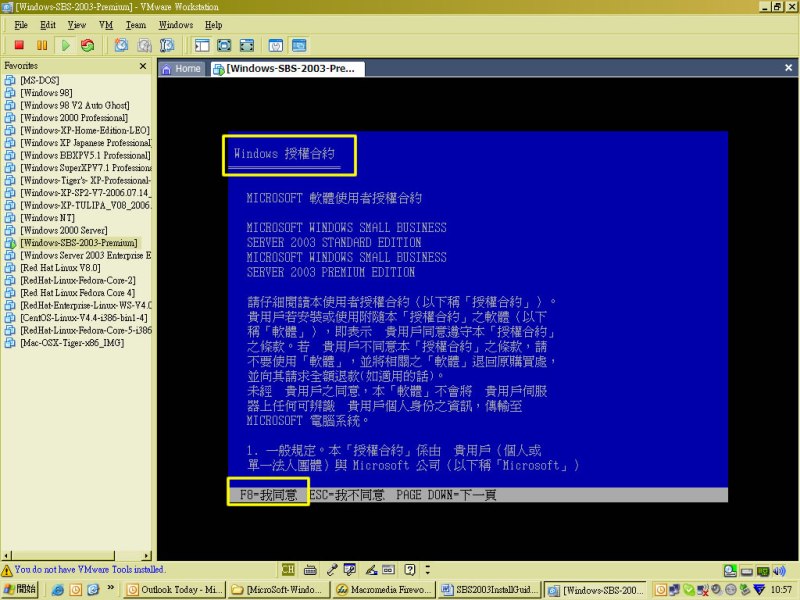Viewport: 800px width, 600px height.
Task: Click the Windows Start button 開始
Action: 19,589
